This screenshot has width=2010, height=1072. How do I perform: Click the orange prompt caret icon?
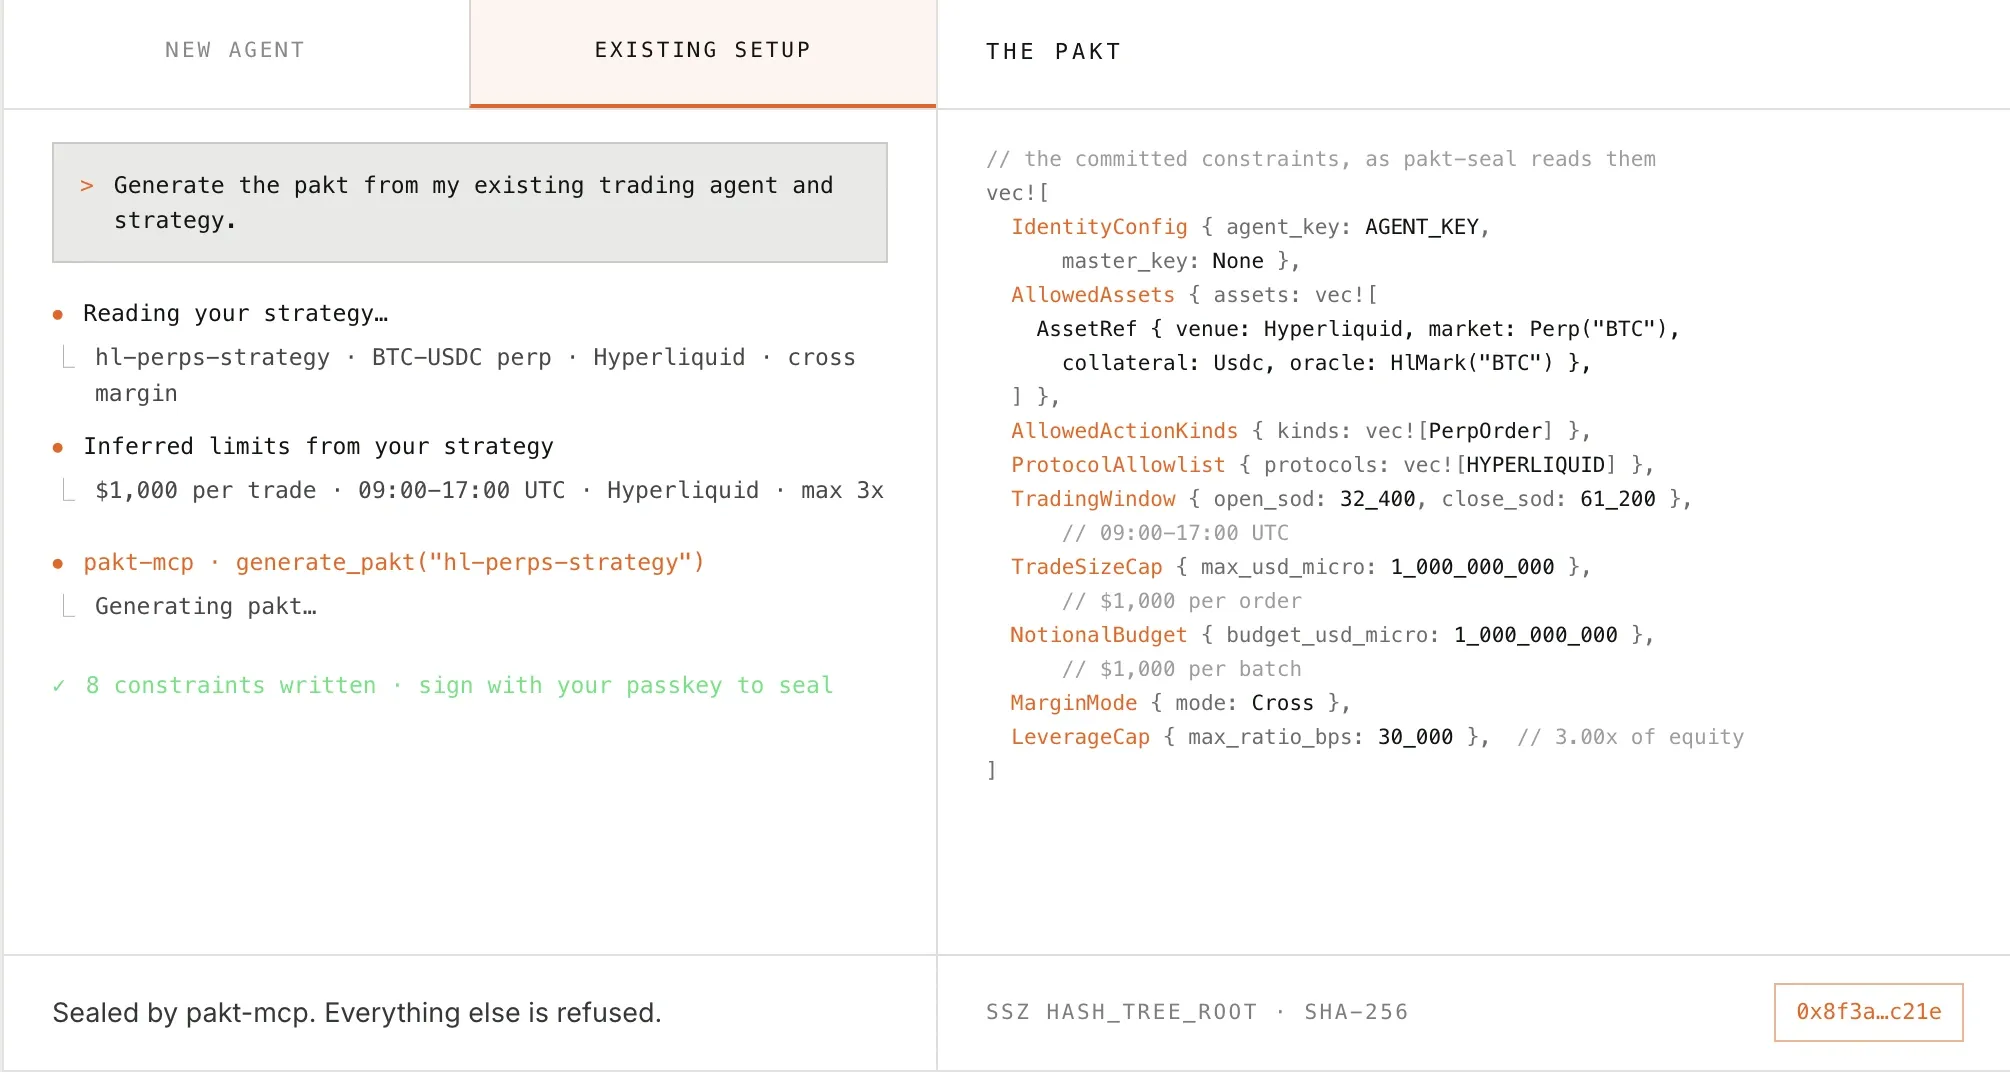[87, 186]
